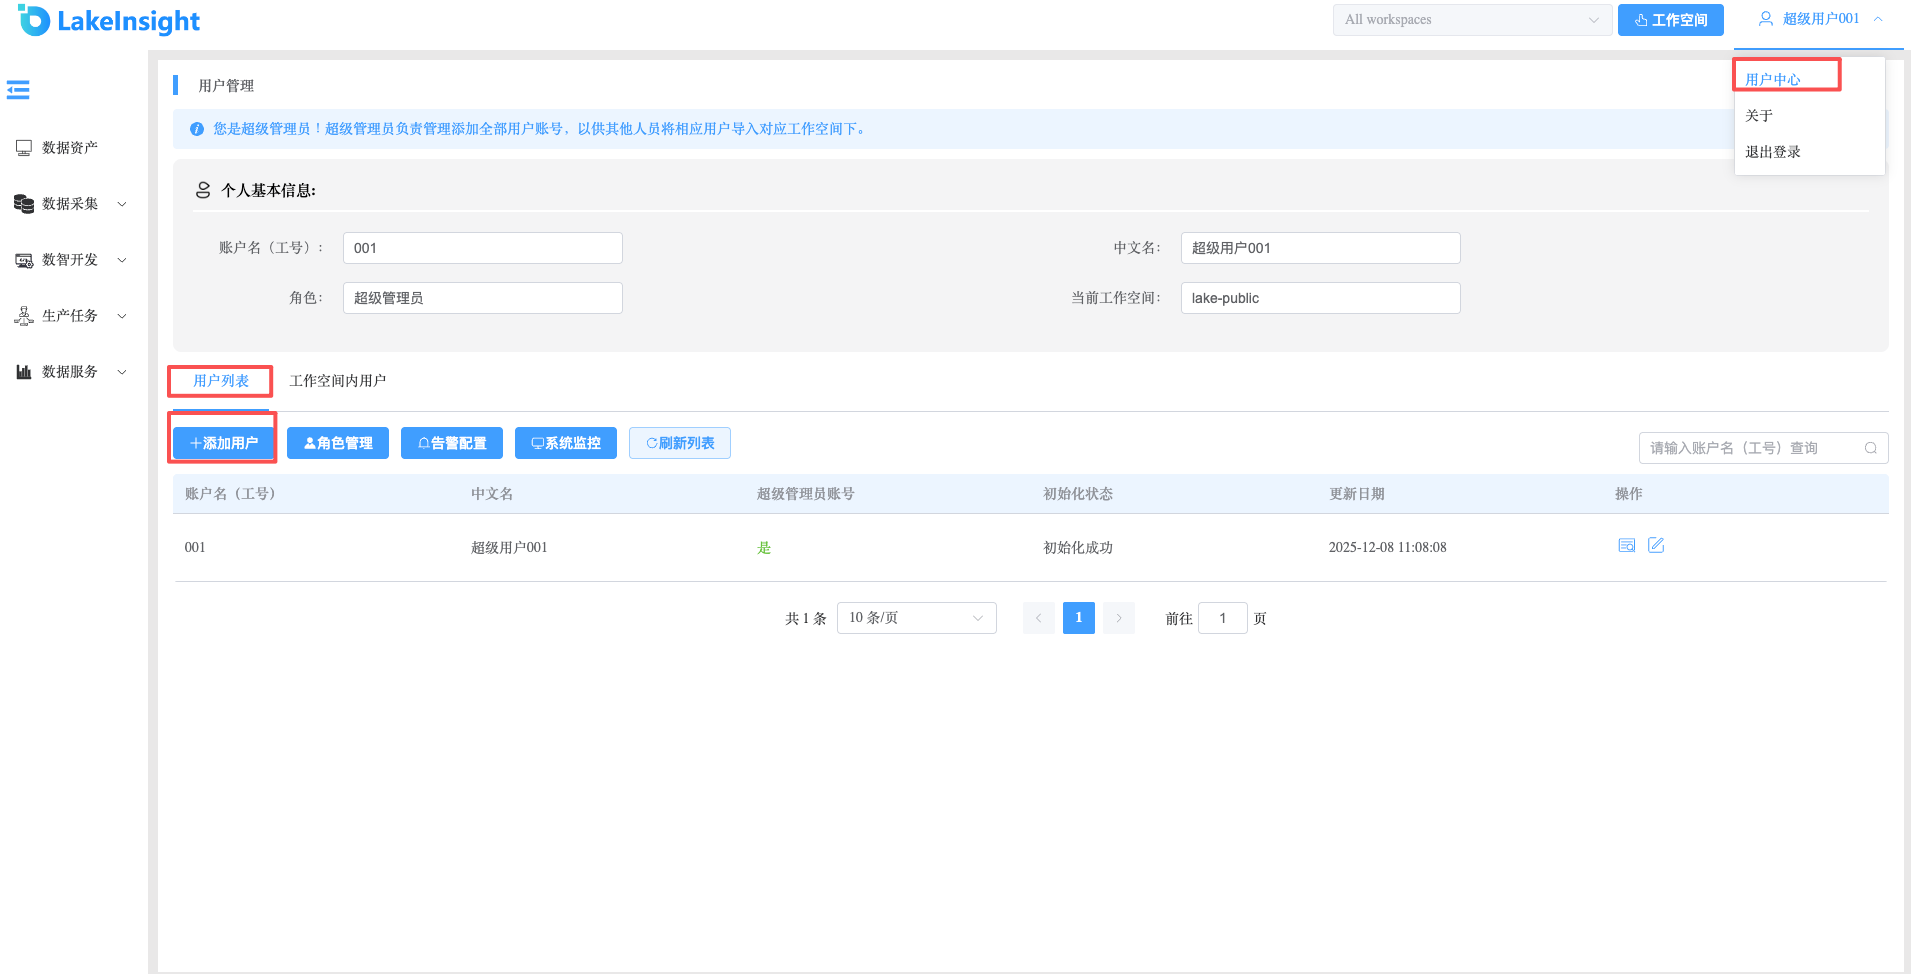
Task: Open the LakeInsight logo home
Action: pyautogui.click(x=109, y=20)
